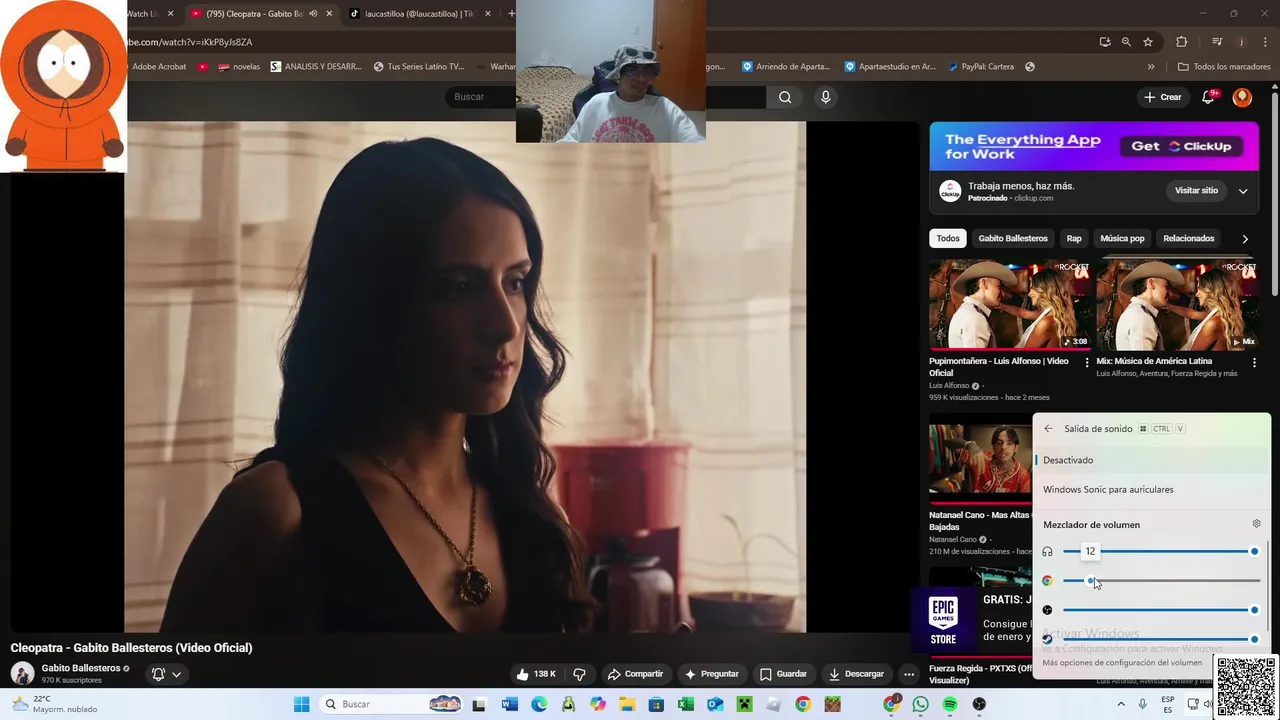Viewport: 1280px width, 720px height.
Task: Open Spotify from the taskbar
Action: coord(950,704)
